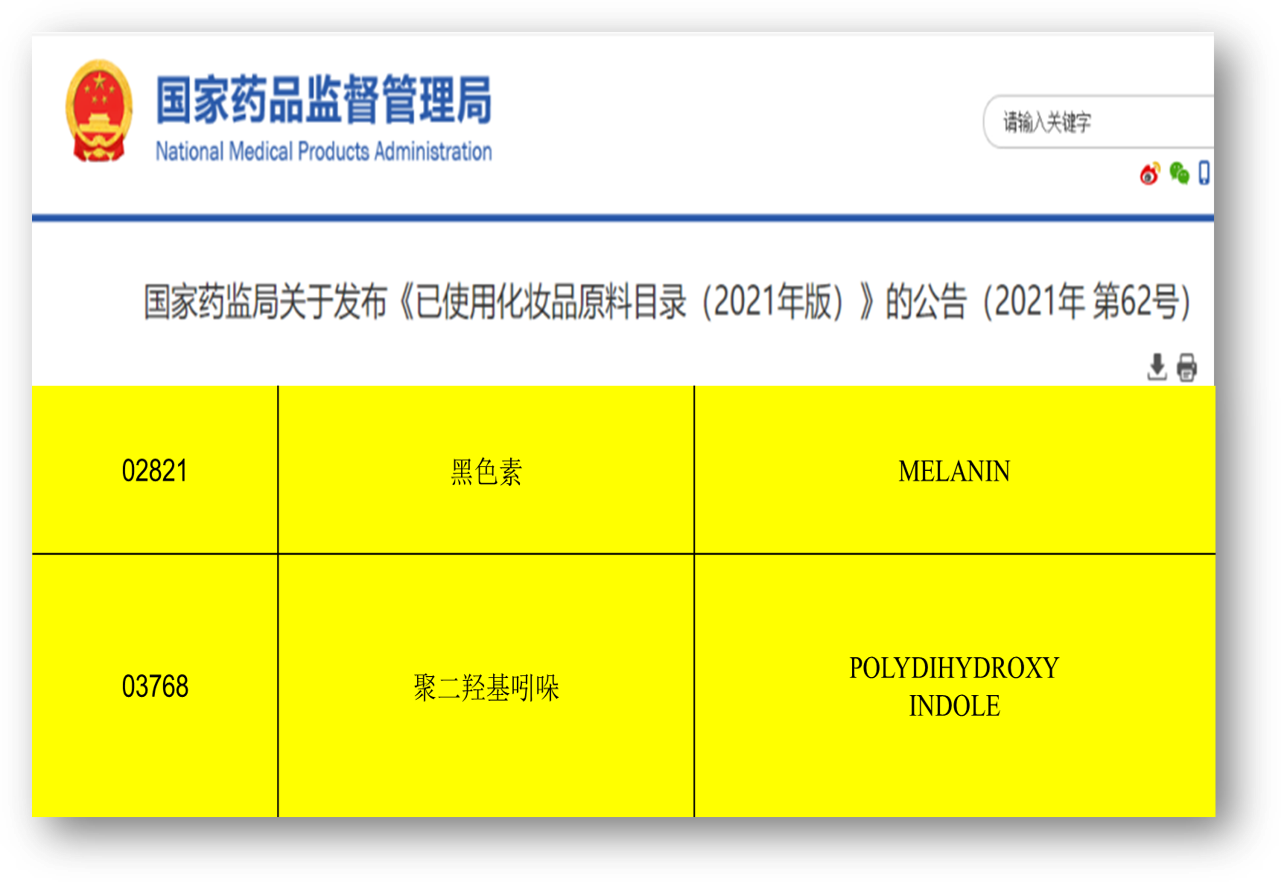1281x882 pixels.
Task: Select table cell 02821
Action: pos(155,470)
